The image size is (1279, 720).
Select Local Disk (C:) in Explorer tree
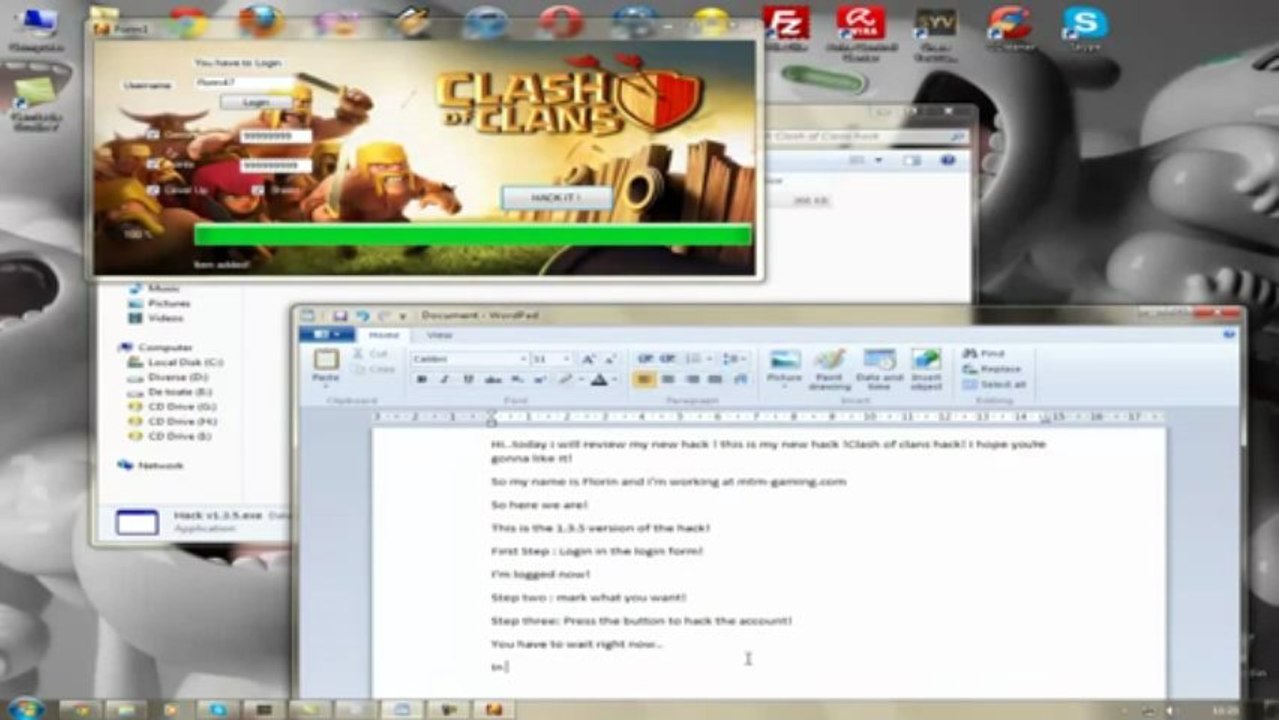[176, 362]
